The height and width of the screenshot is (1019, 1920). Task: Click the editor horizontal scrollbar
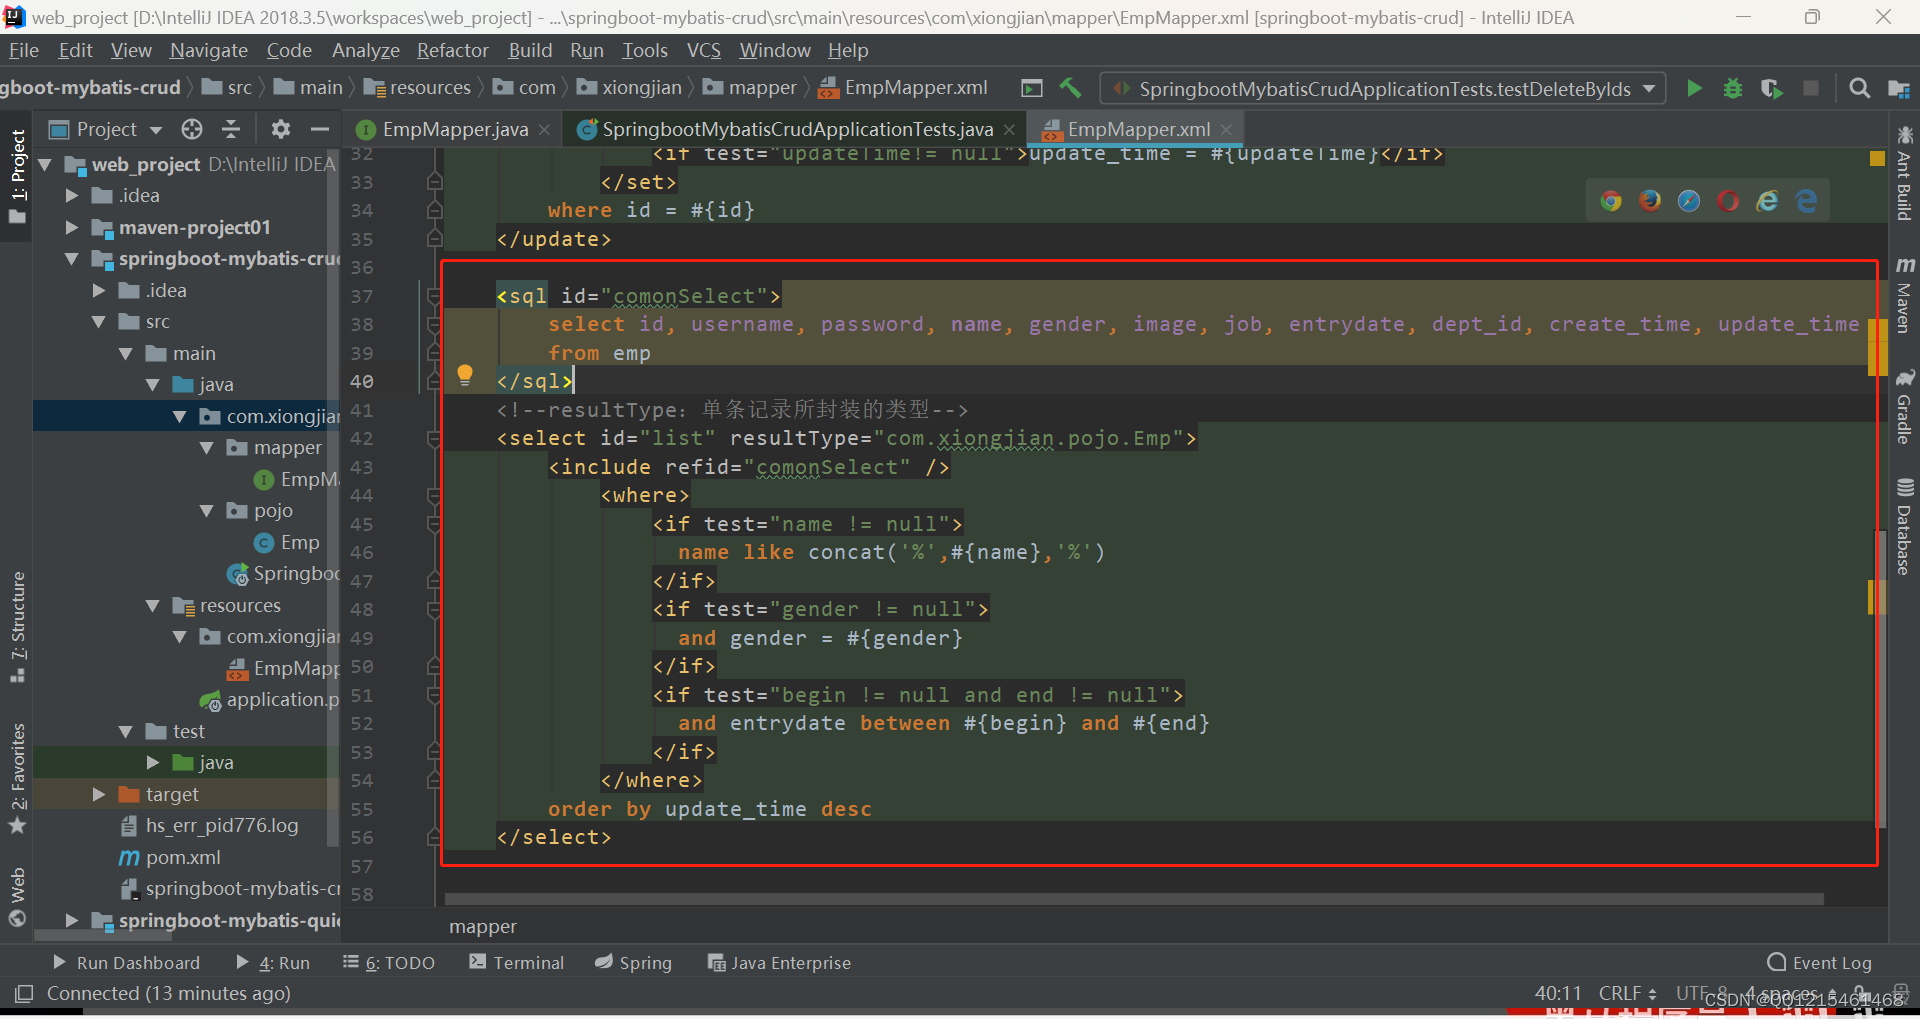[x=1134, y=899]
